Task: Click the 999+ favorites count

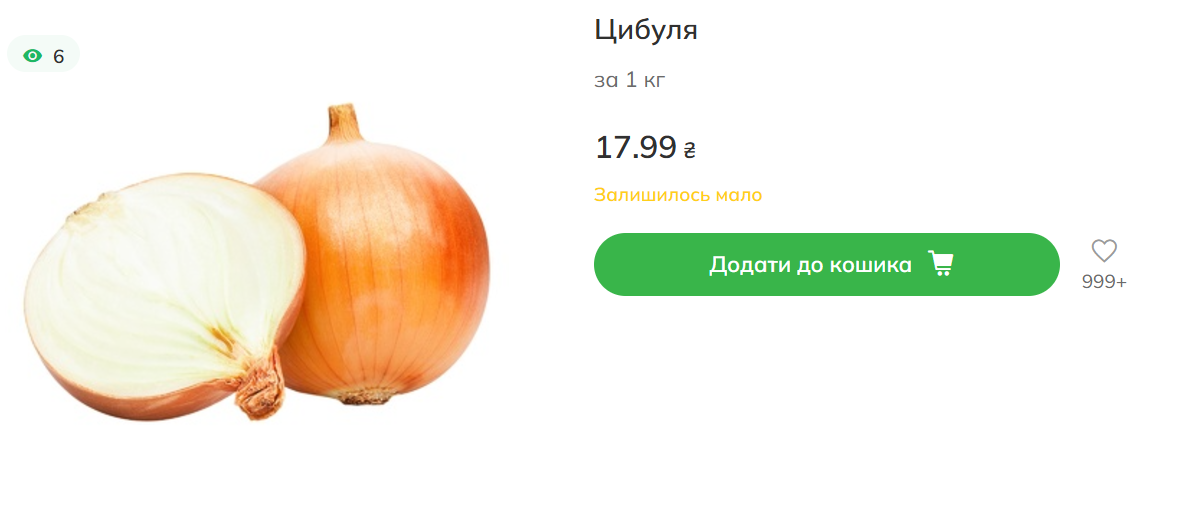Action: pyautogui.click(x=1104, y=282)
